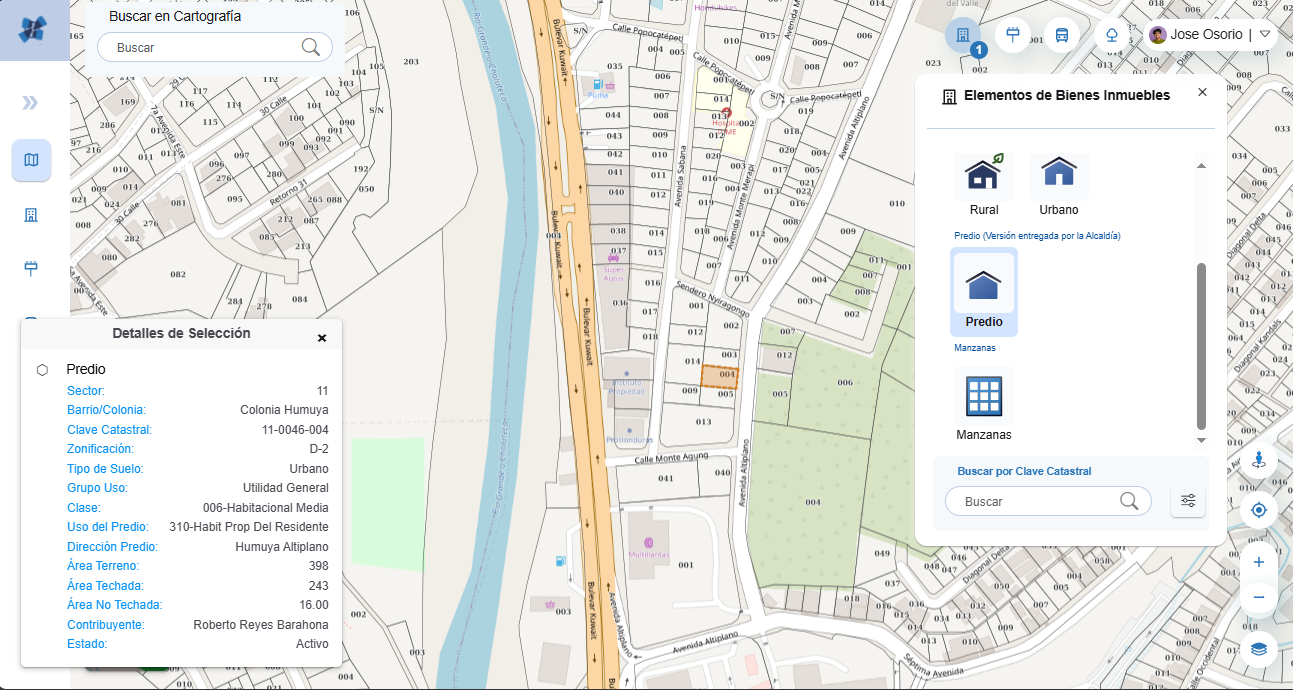This screenshot has height=690, width=1293.
Task: Open filter settings beside Clave Catastral search
Action: point(1188,501)
